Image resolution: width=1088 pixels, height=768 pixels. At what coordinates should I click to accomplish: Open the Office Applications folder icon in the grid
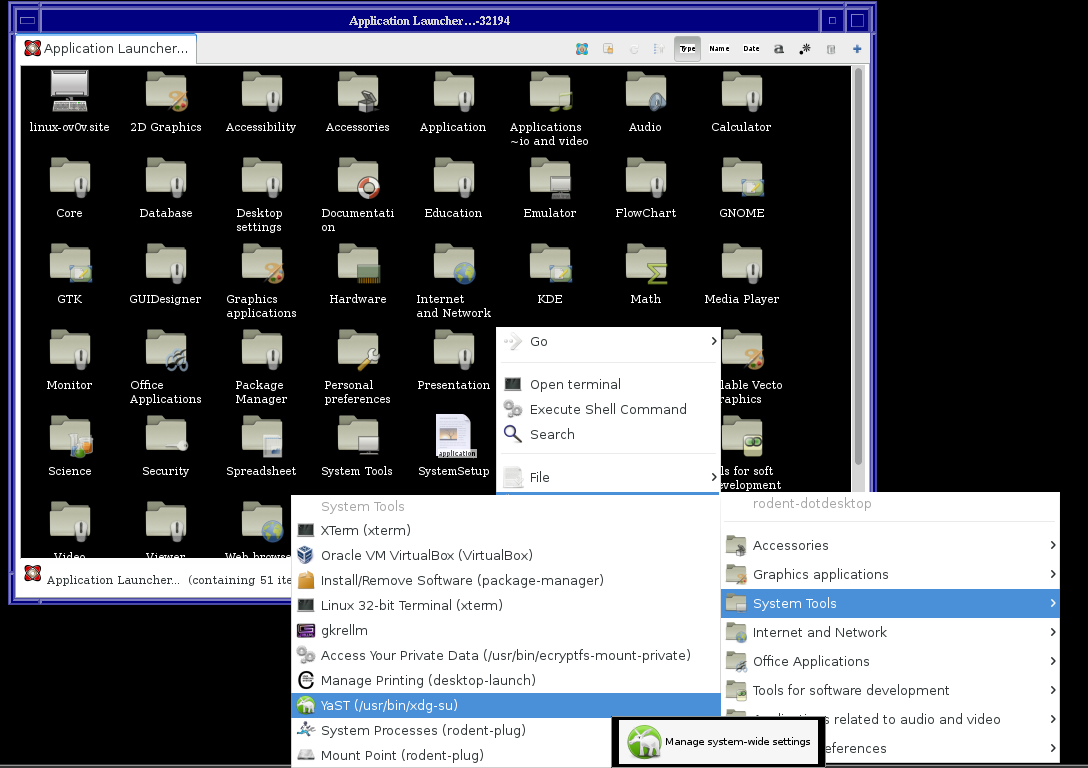[x=166, y=350]
